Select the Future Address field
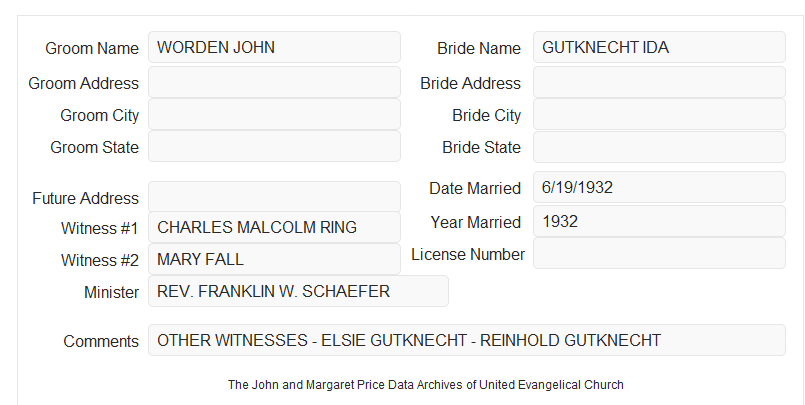This screenshot has width=805, height=405. [274, 197]
